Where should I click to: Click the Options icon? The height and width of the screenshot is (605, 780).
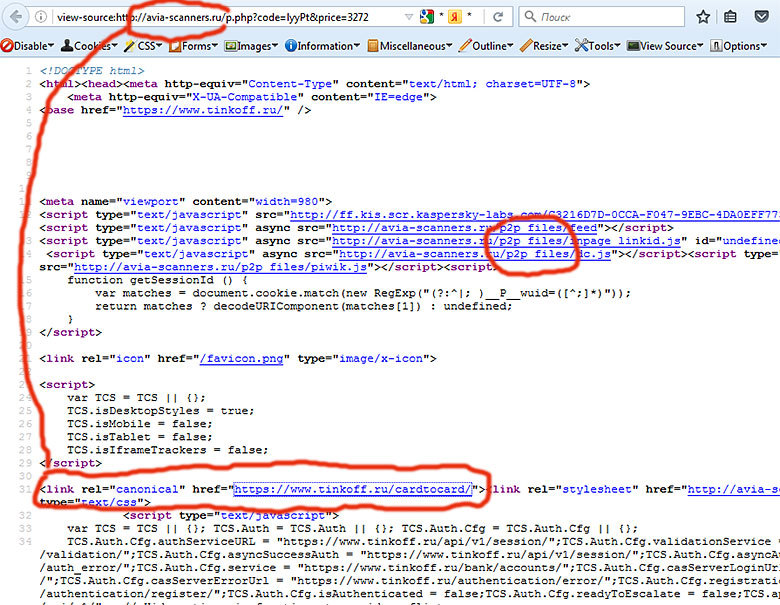pos(715,46)
